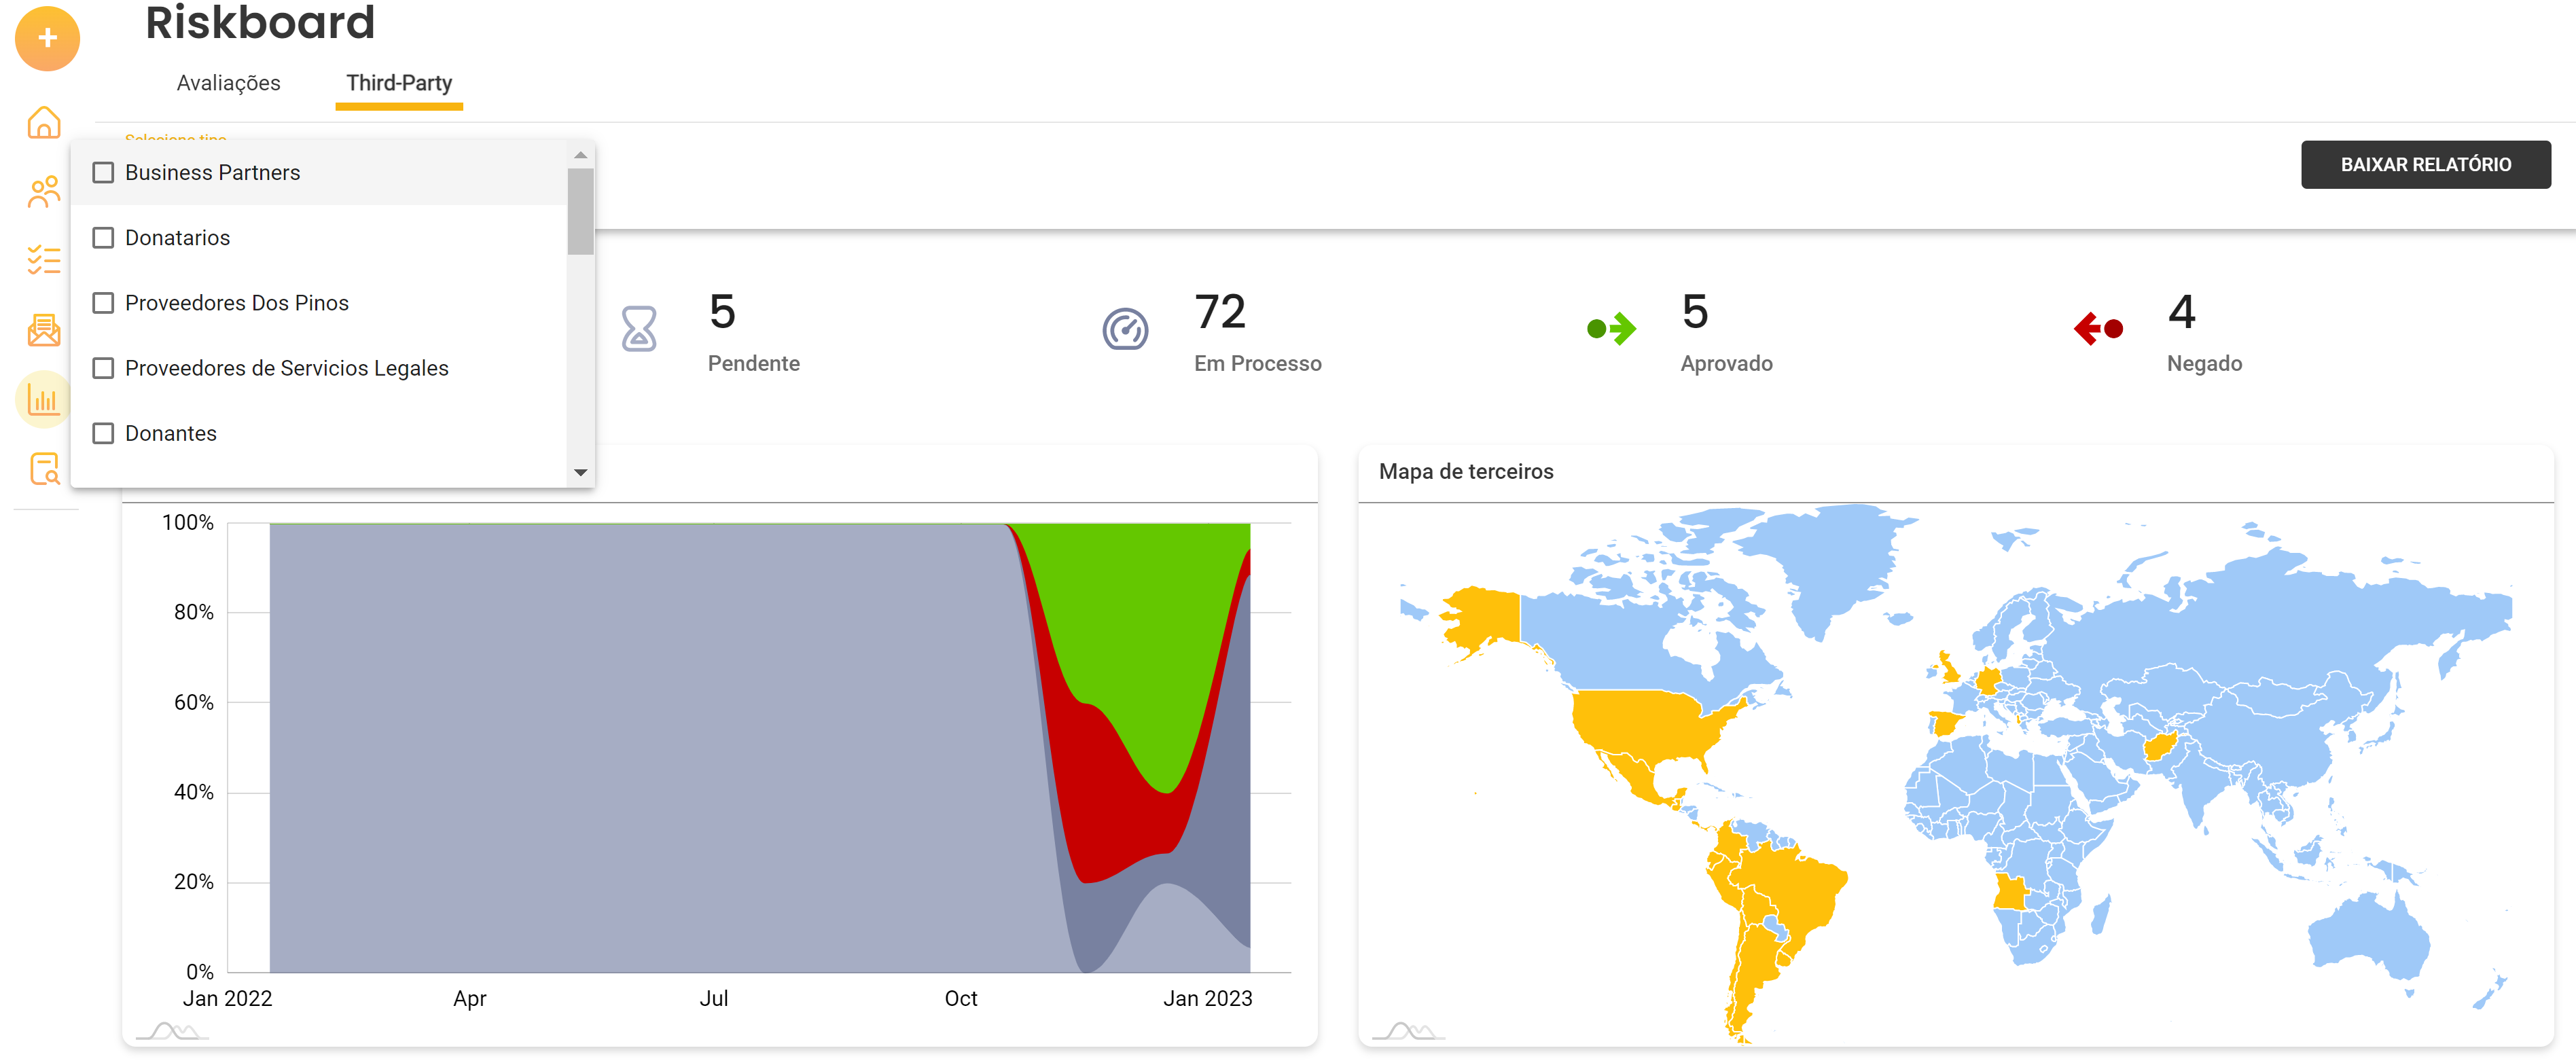
Task: Click the Negado count 4
Action: coord(2181,312)
